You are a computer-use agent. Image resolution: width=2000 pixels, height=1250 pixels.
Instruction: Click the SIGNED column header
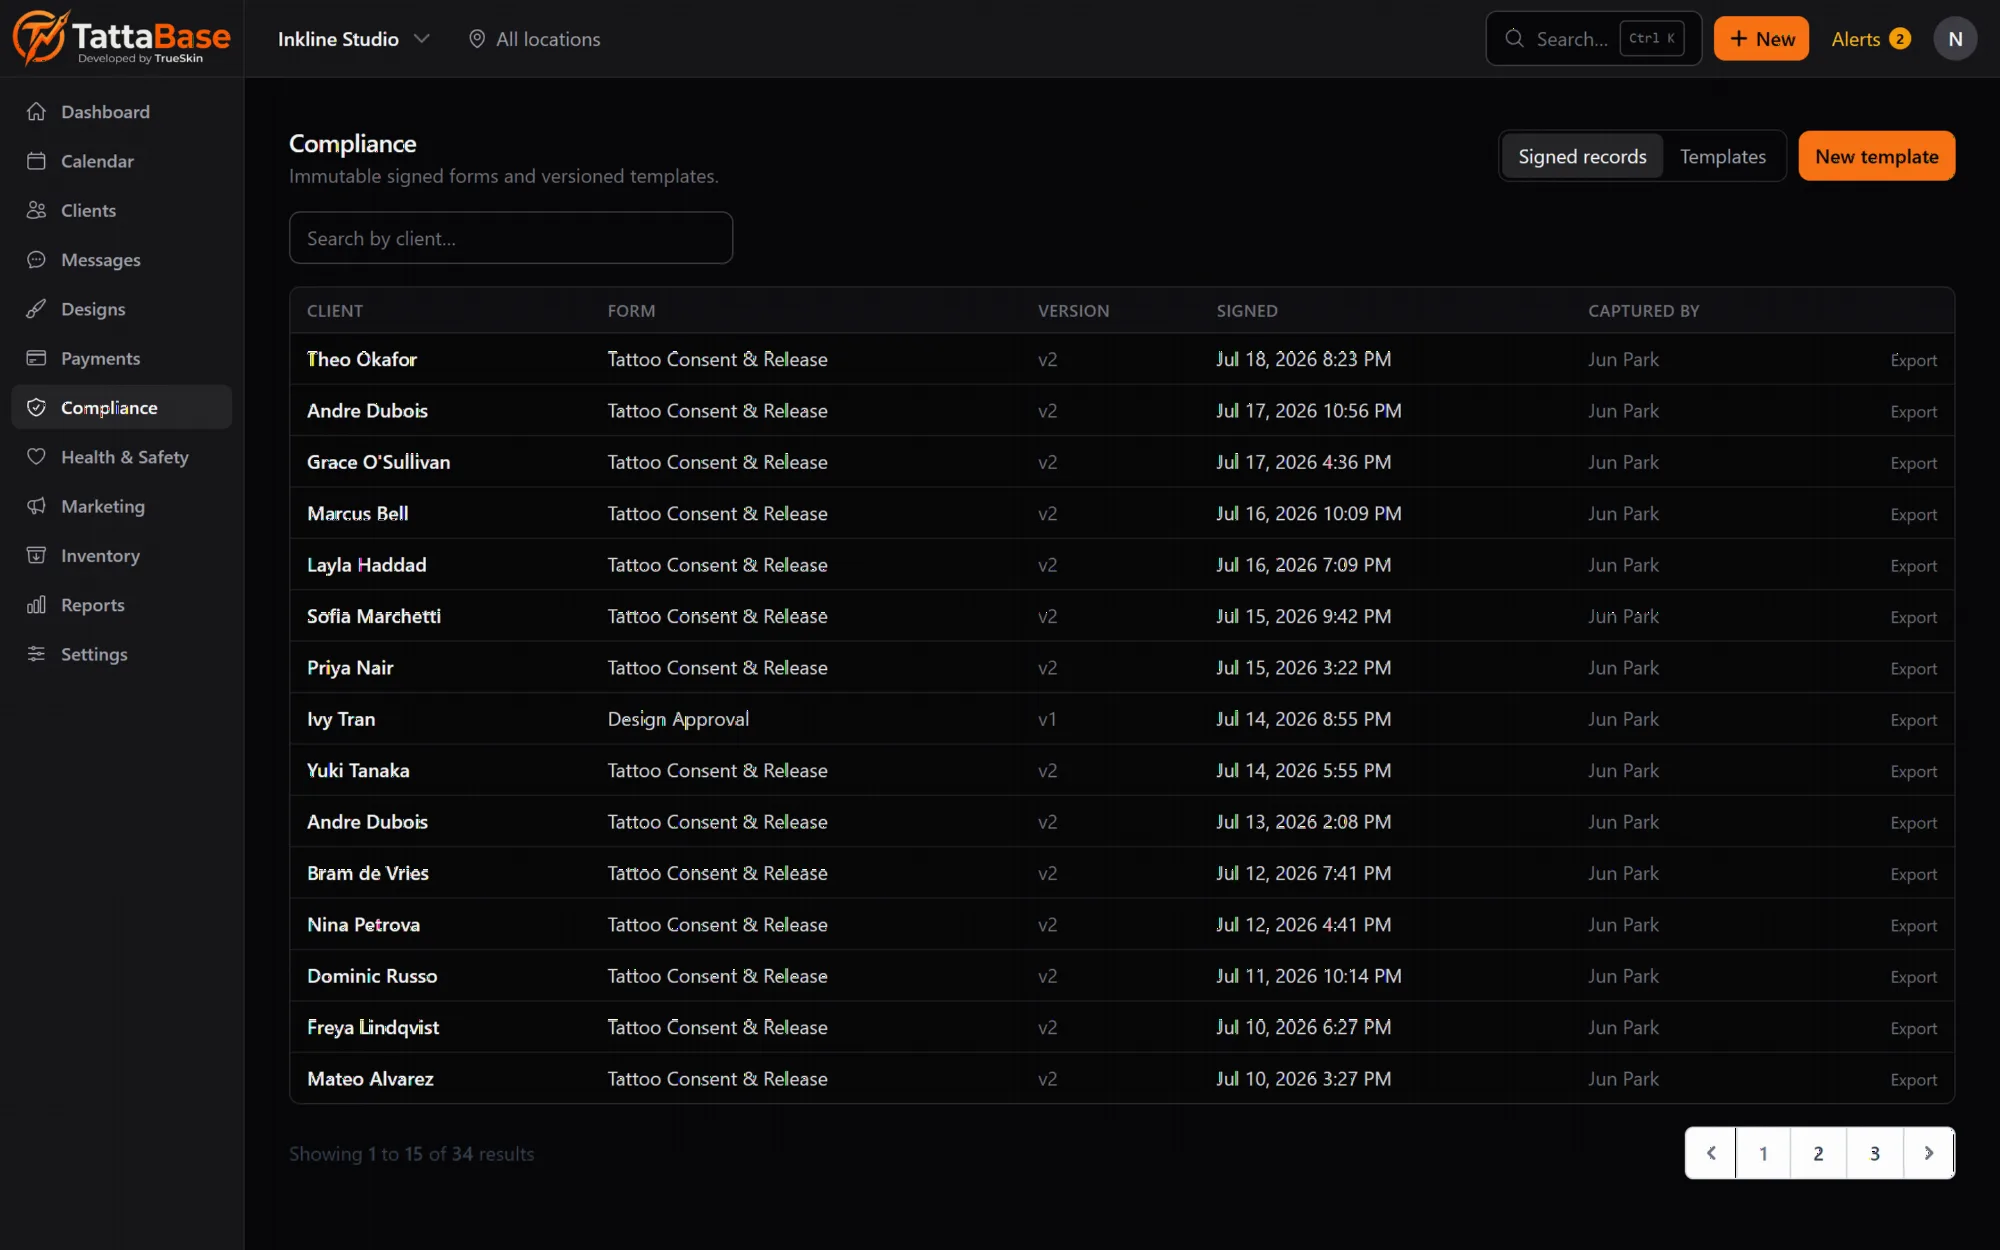pyautogui.click(x=1247, y=311)
